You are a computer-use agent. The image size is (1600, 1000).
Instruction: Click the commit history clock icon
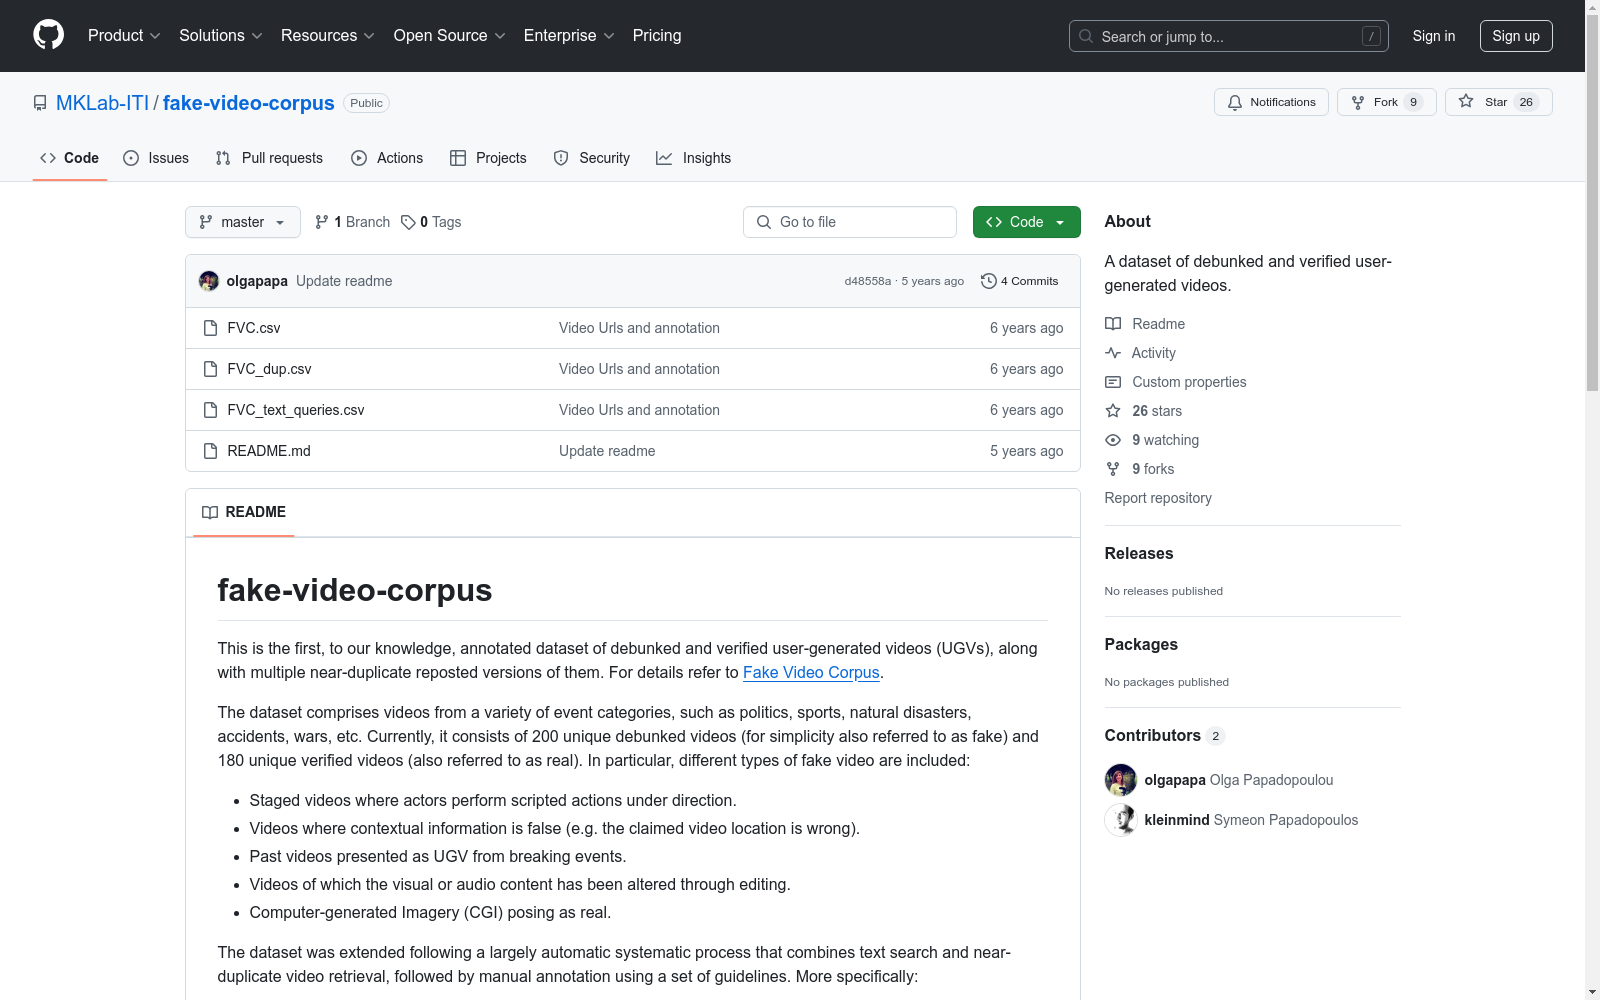coord(989,281)
